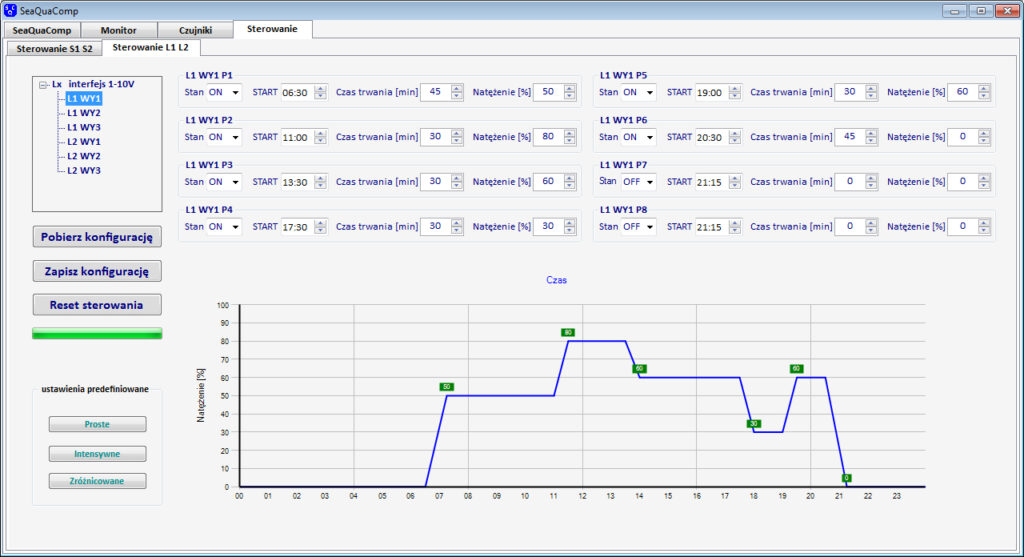Switch to the Sterowanie S1 S2 subtab
Screen dimensions: 1024x557
pos(53,48)
